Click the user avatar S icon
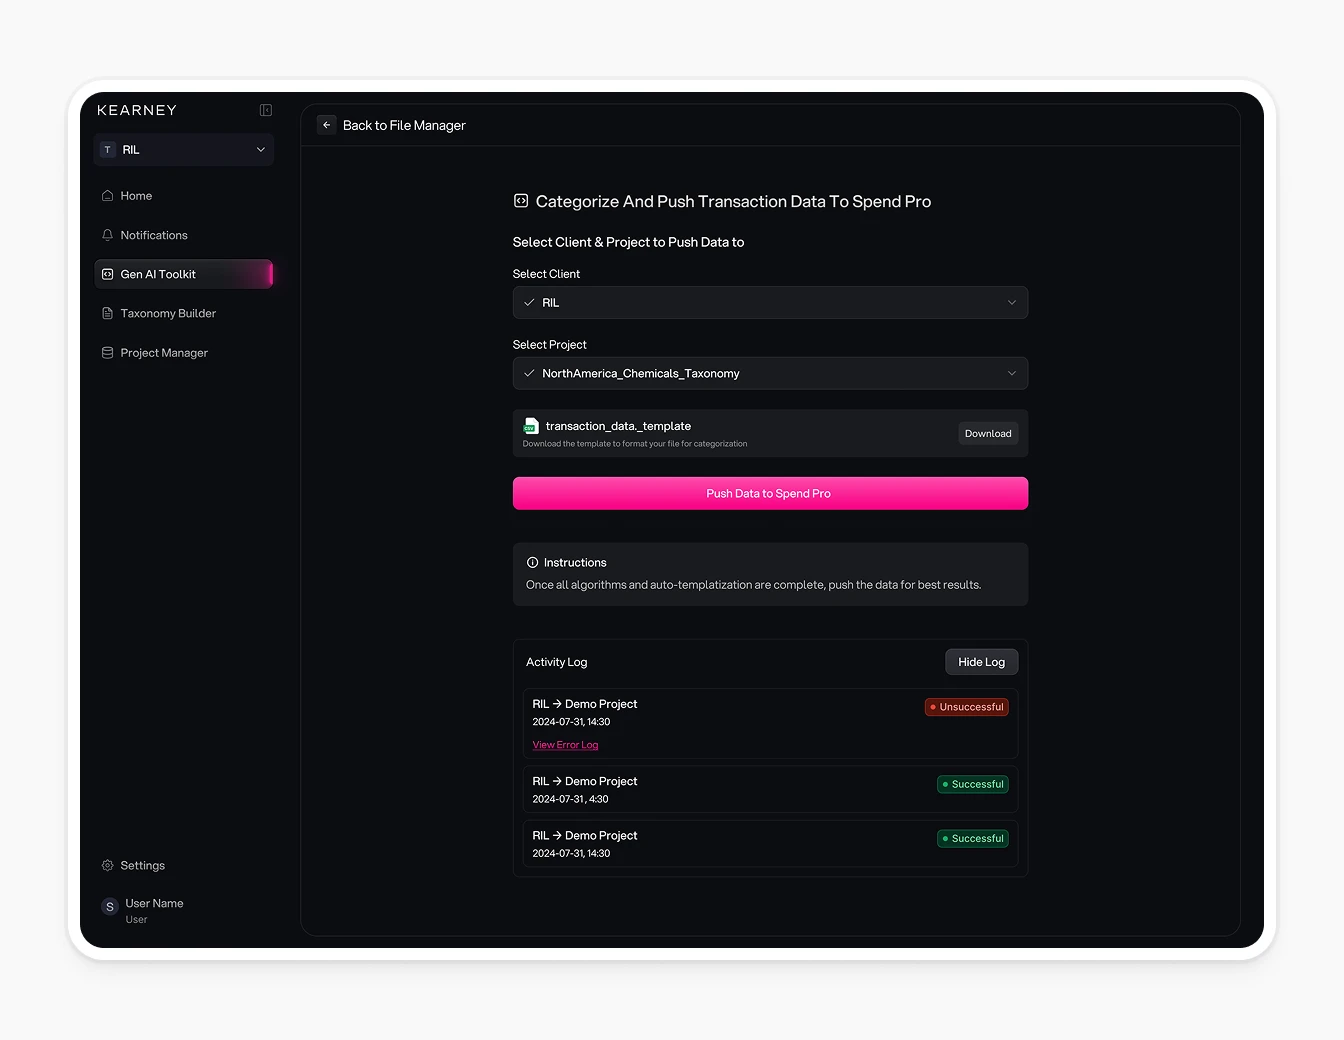The image size is (1344, 1040). [110, 907]
